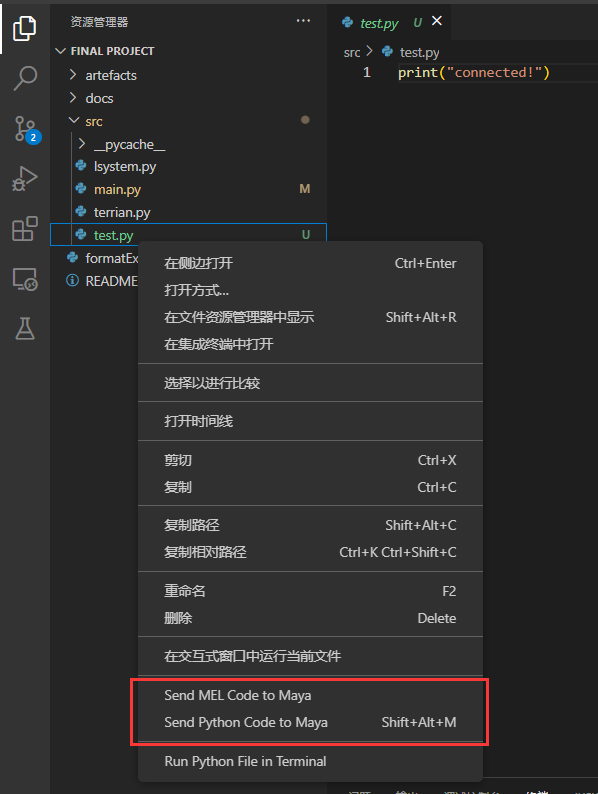Open the Extensions view
Viewport: 598px width, 794px height.
tap(24, 228)
